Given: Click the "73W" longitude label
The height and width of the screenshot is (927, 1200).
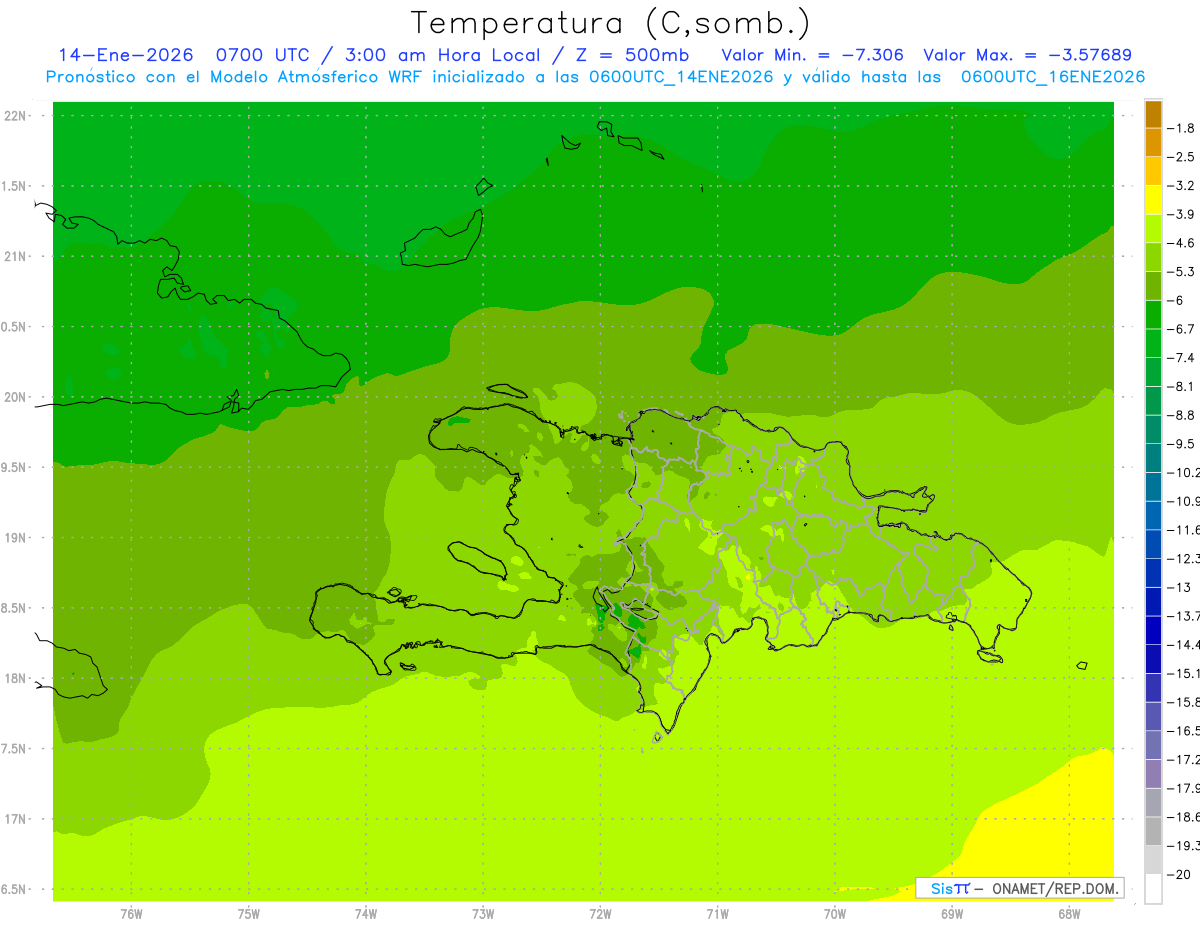Looking at the screenshot, I should (483, 913).
